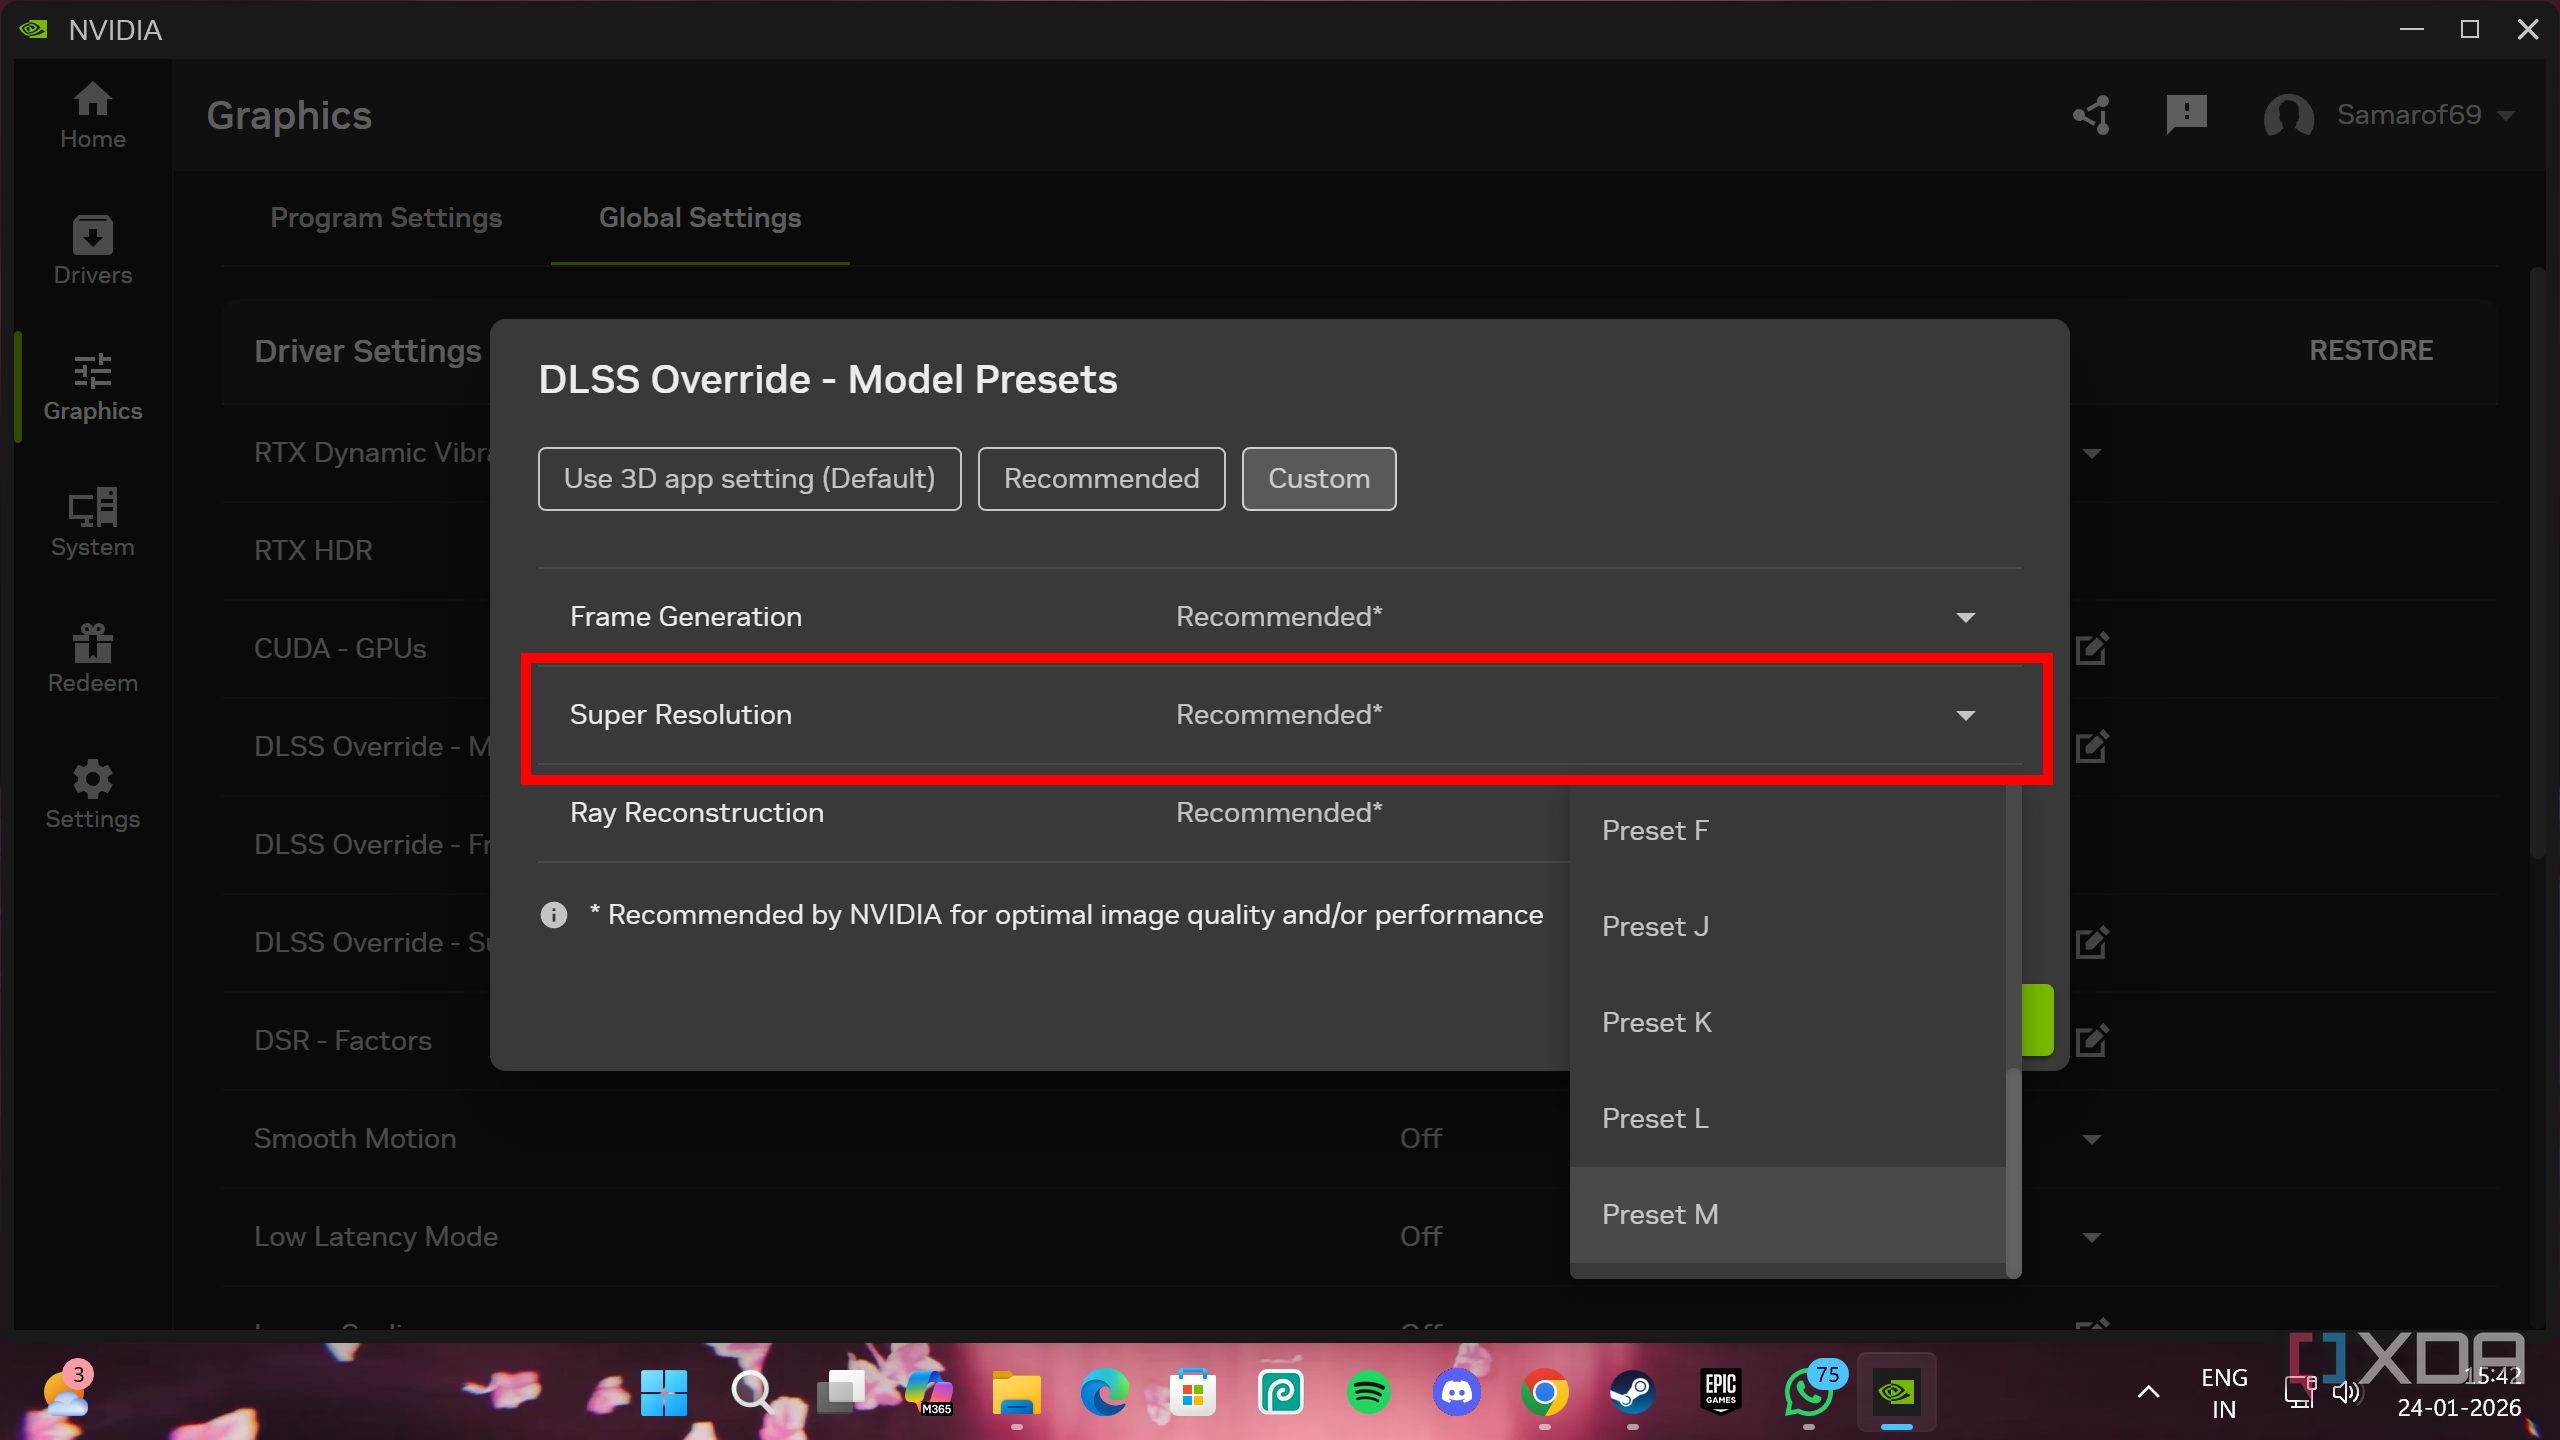Select Preset J from the list

tap(1788, 927)
